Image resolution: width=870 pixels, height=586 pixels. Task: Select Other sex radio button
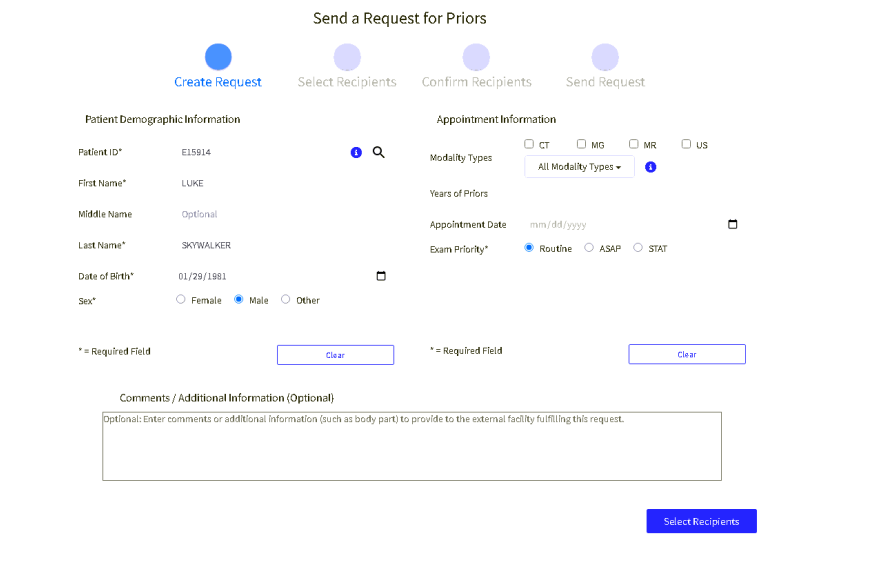point(285,300)
